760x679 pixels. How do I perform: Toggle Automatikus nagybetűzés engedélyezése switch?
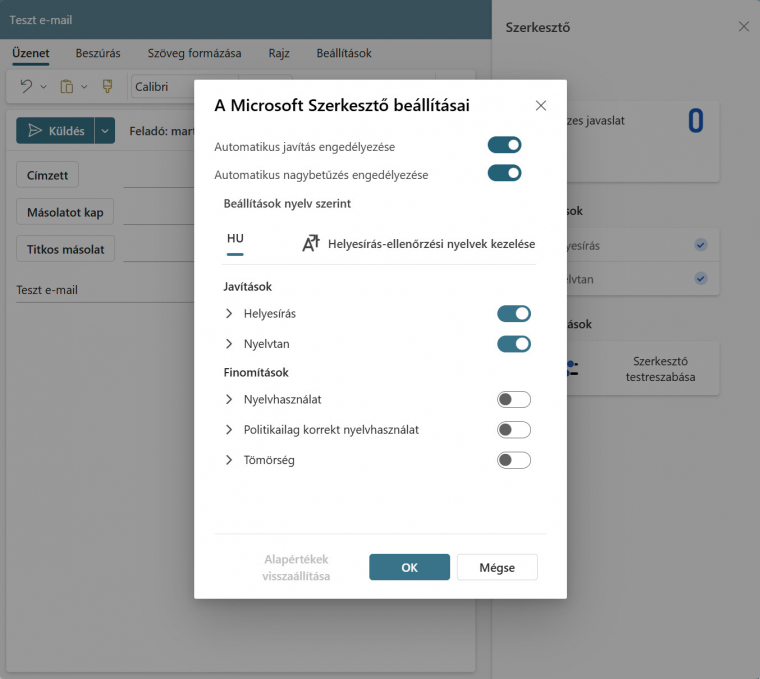coord(504,173)
